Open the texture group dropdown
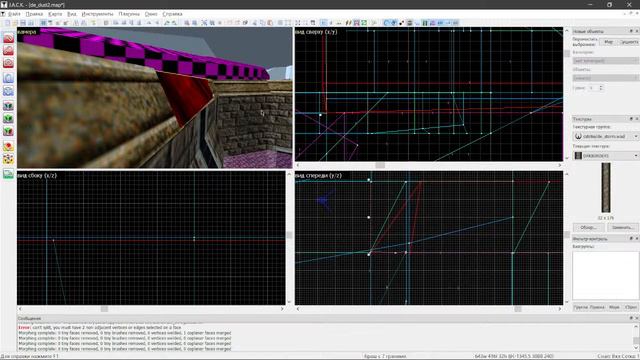Viewport: 640px width, 360px height. [605, 136]
